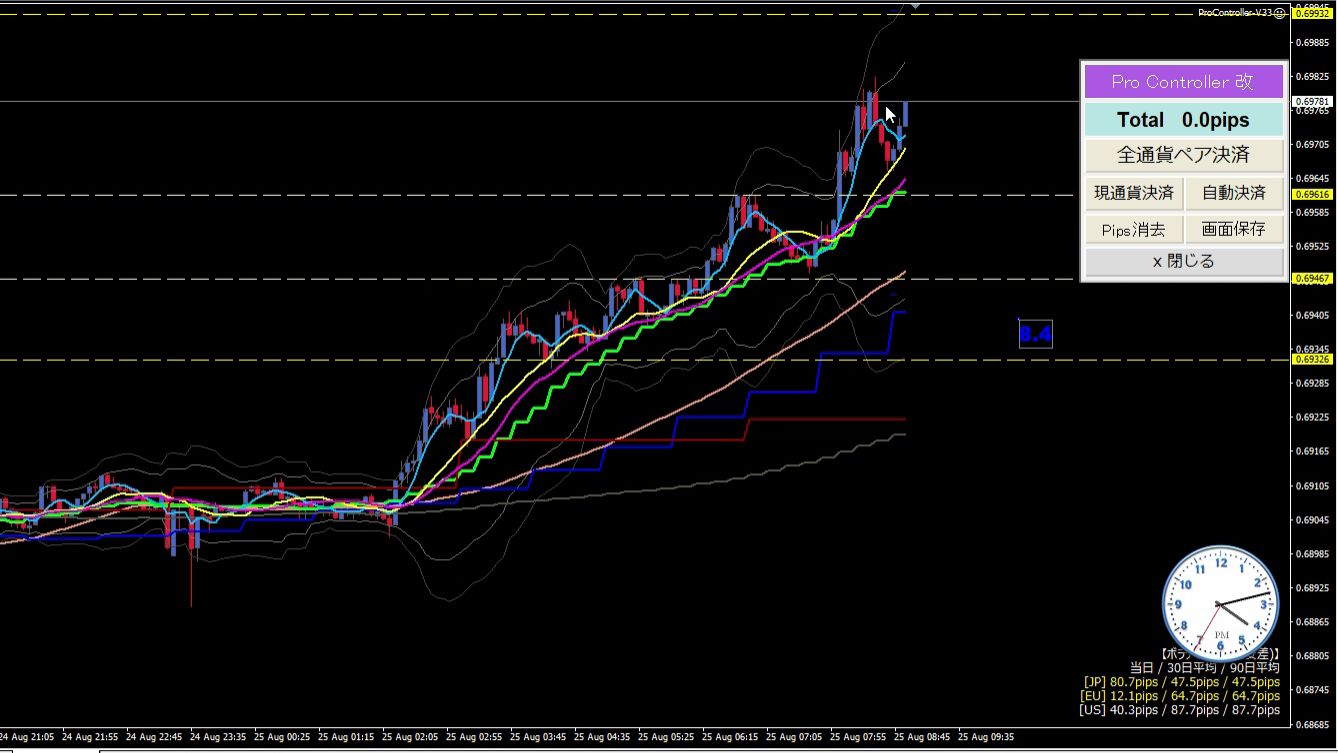Click the 自動決済 button
Viewport: 1338px width, 753px height.
1234,193
